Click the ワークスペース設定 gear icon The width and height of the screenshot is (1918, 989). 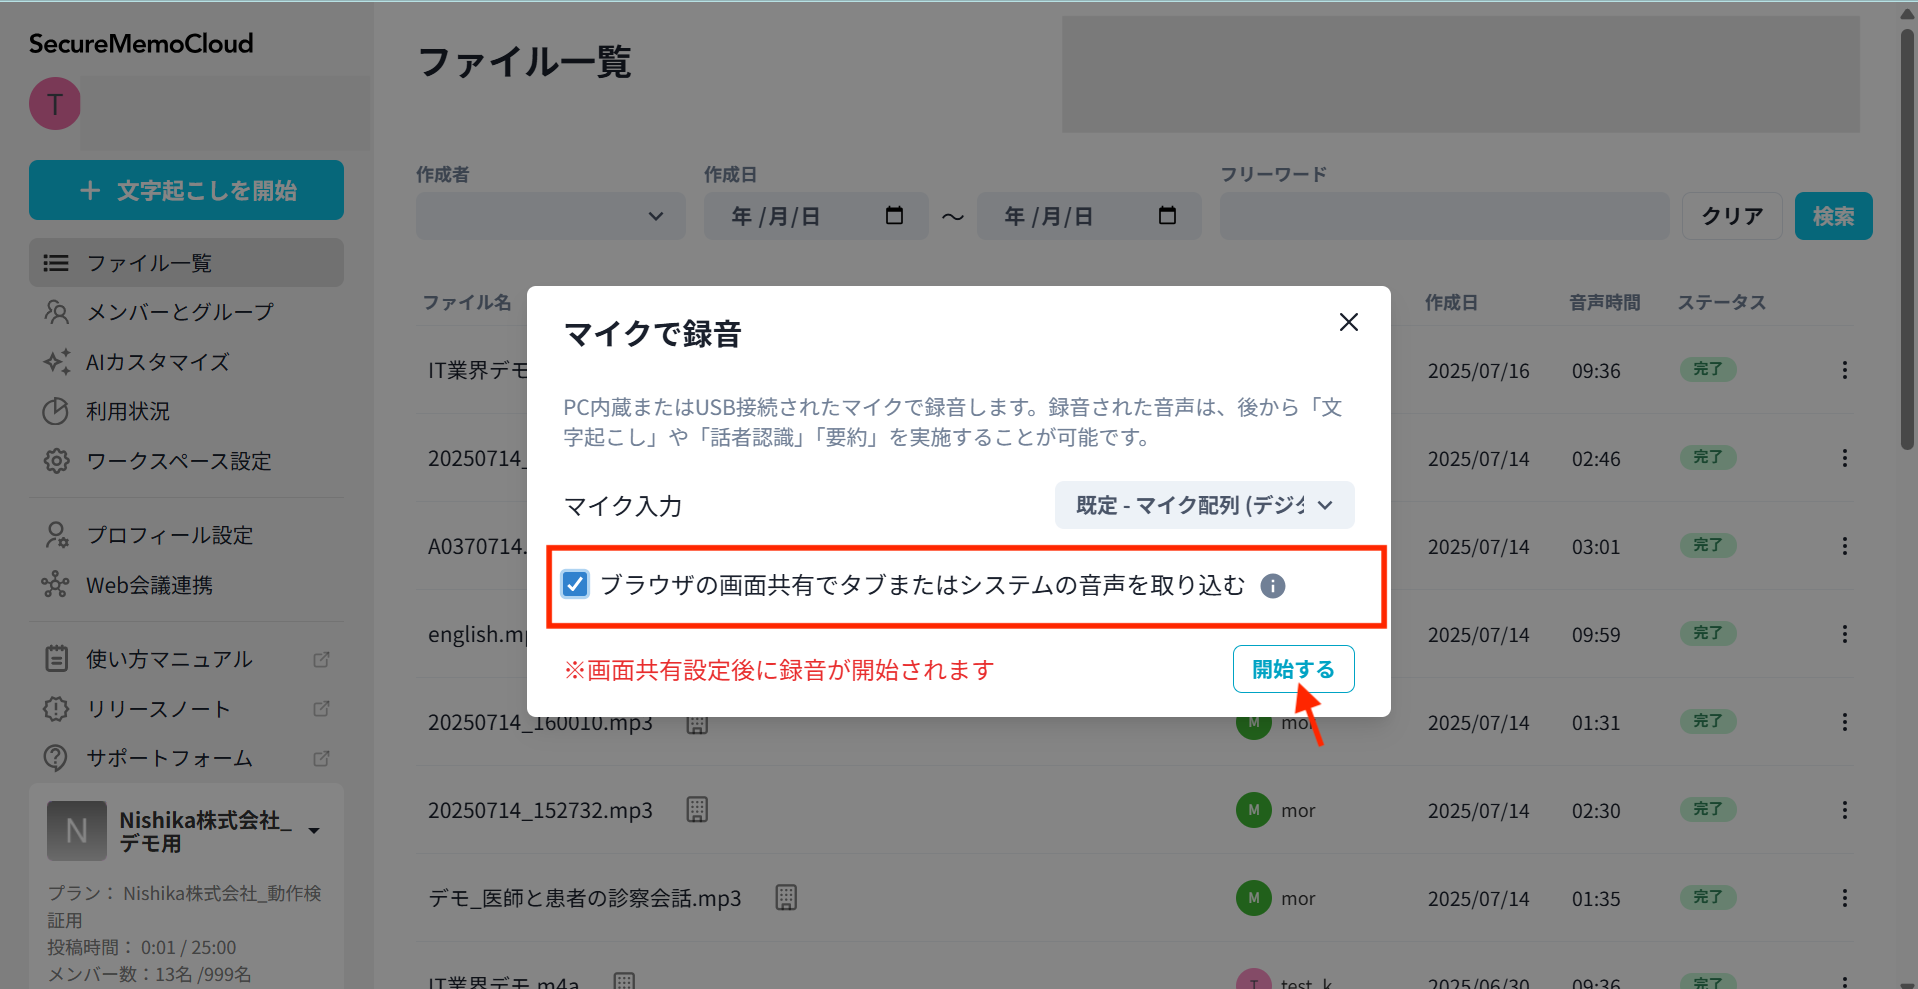tap(56, 461)
